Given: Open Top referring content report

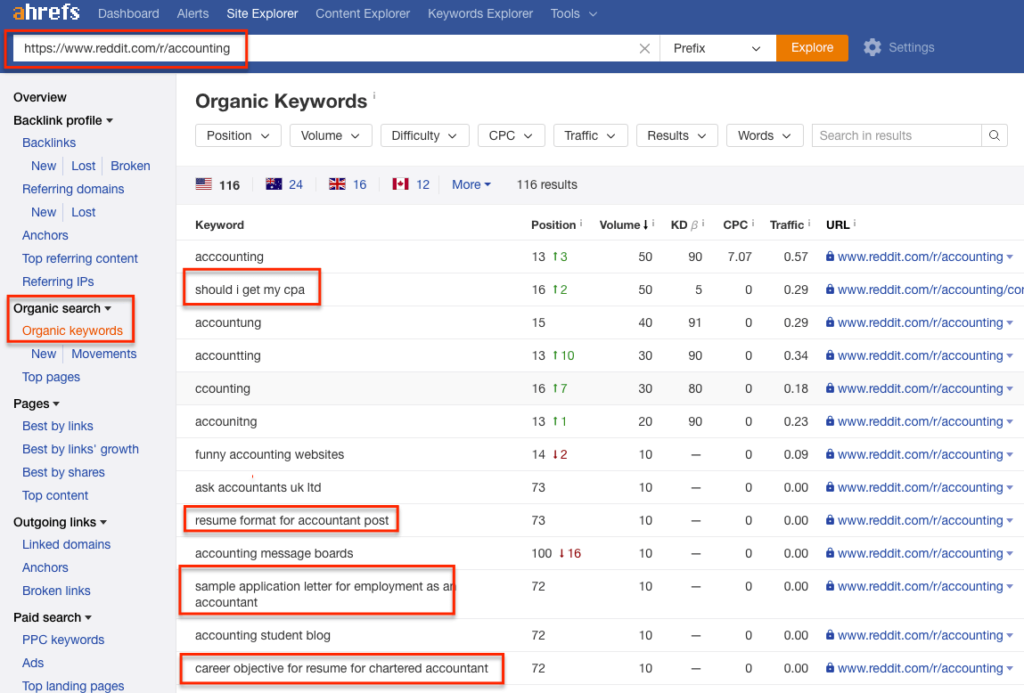Looking at the screenshot, I should coord(80,258).
